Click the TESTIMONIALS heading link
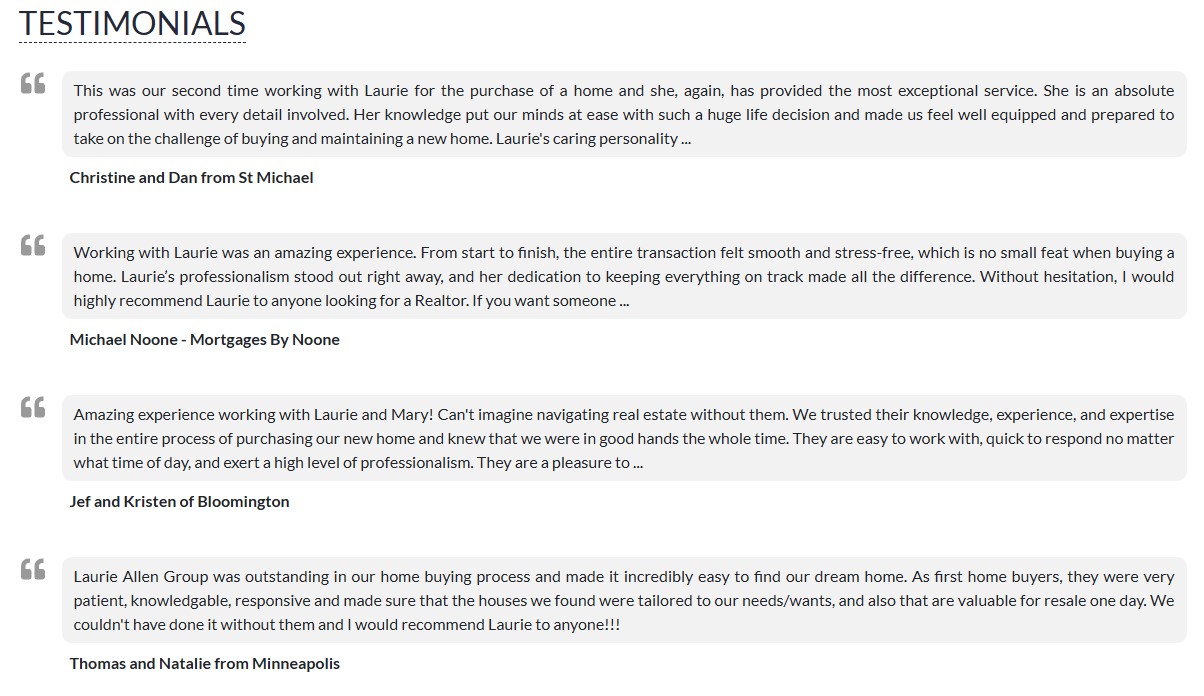This screenshot has width=1204, height=696. coord(132,23)
